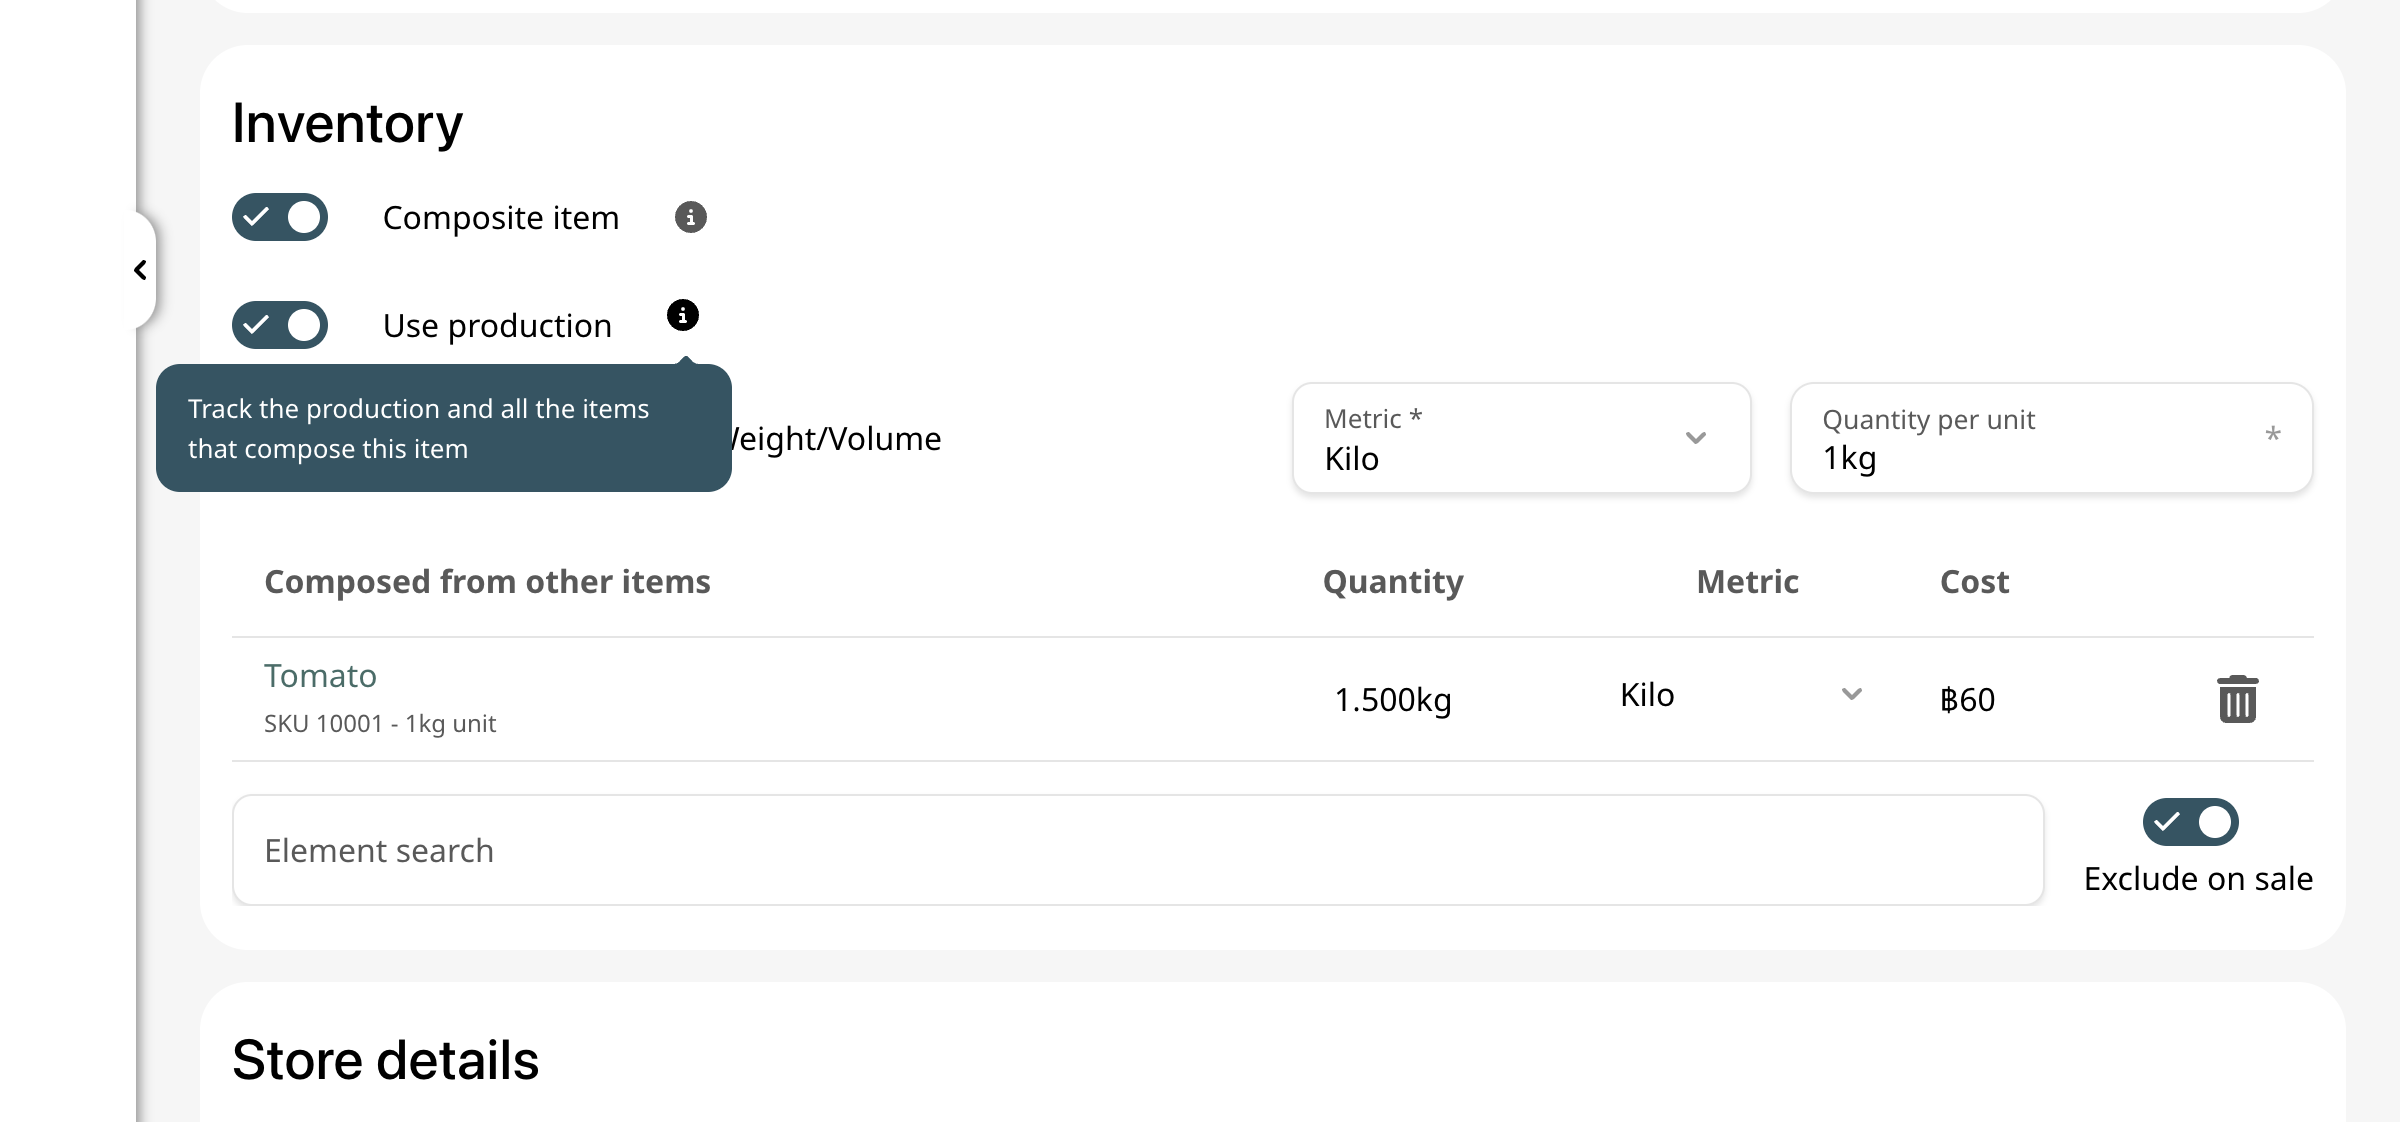This screenshot has height=1122, width=2400.
Task: Click info icon next to Composite item
Action: pyautogui.click(x=690, y=217)
